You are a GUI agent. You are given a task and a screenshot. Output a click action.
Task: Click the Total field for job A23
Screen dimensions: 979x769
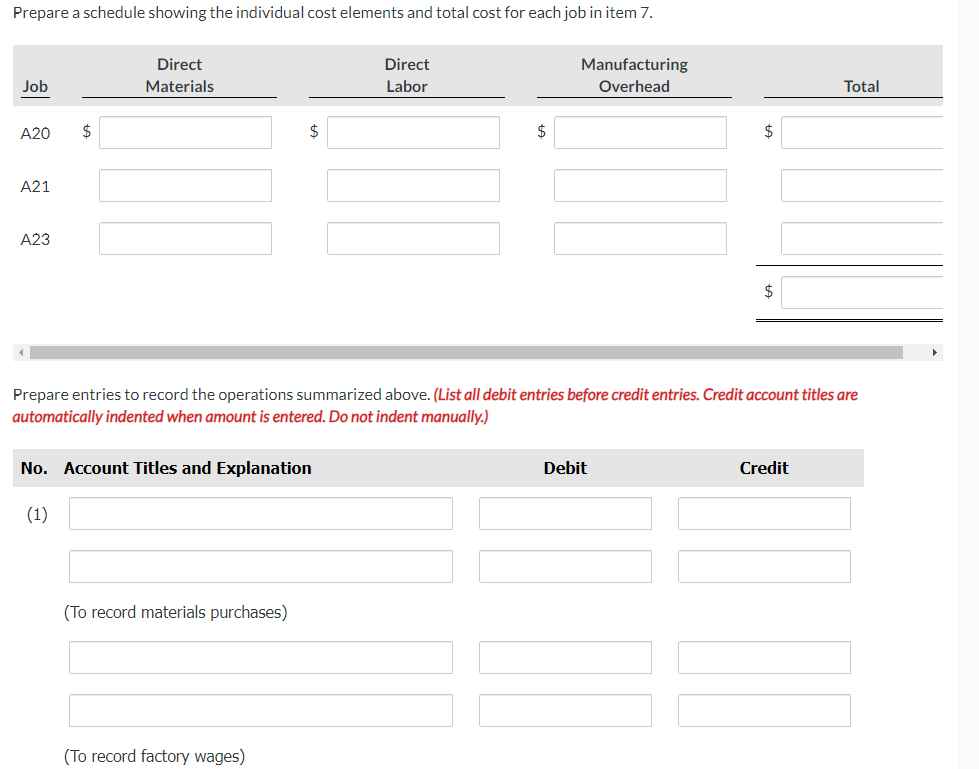pyautogui.click(x=865, y=238)
